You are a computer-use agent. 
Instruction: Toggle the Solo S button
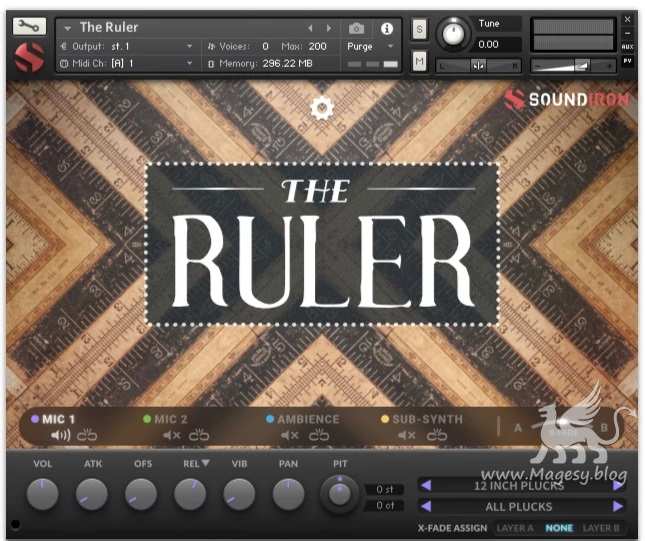click(x=419, y=29)
